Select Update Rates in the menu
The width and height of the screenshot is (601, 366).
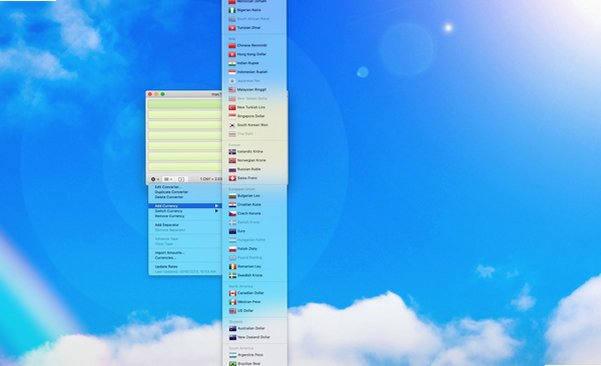click(x=166, y=266)
